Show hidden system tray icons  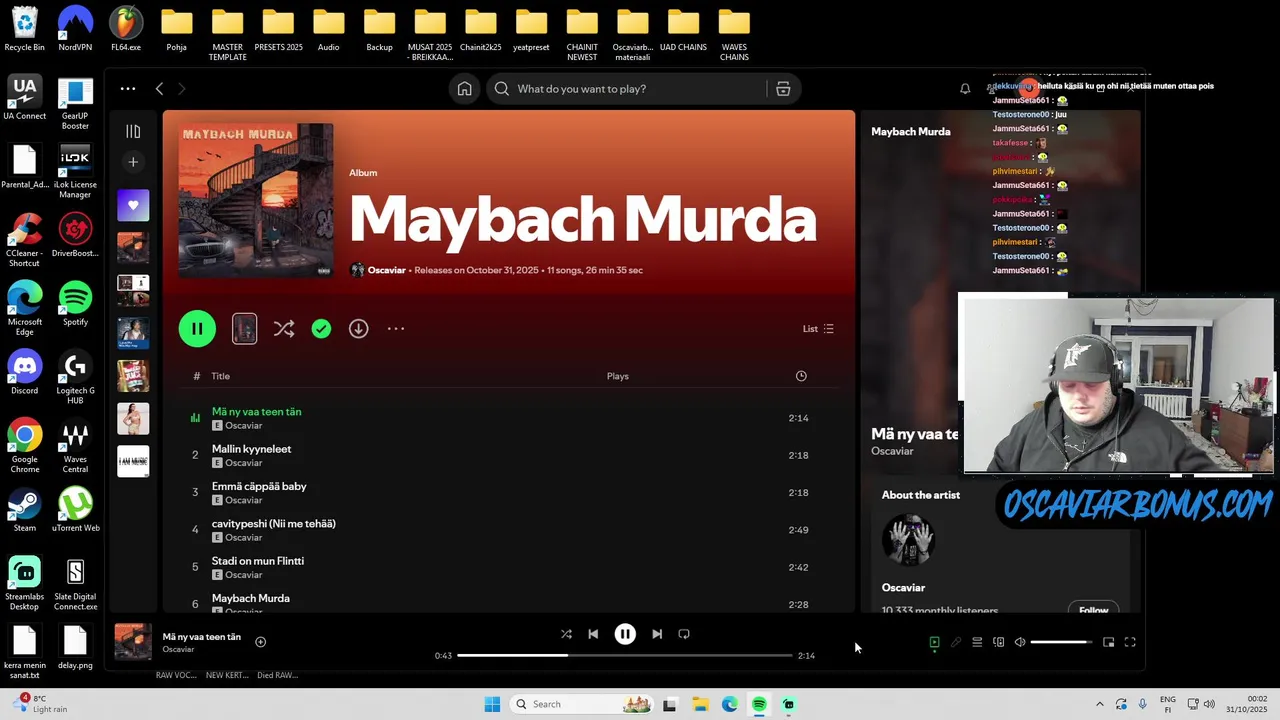(x=1100, y=704)
